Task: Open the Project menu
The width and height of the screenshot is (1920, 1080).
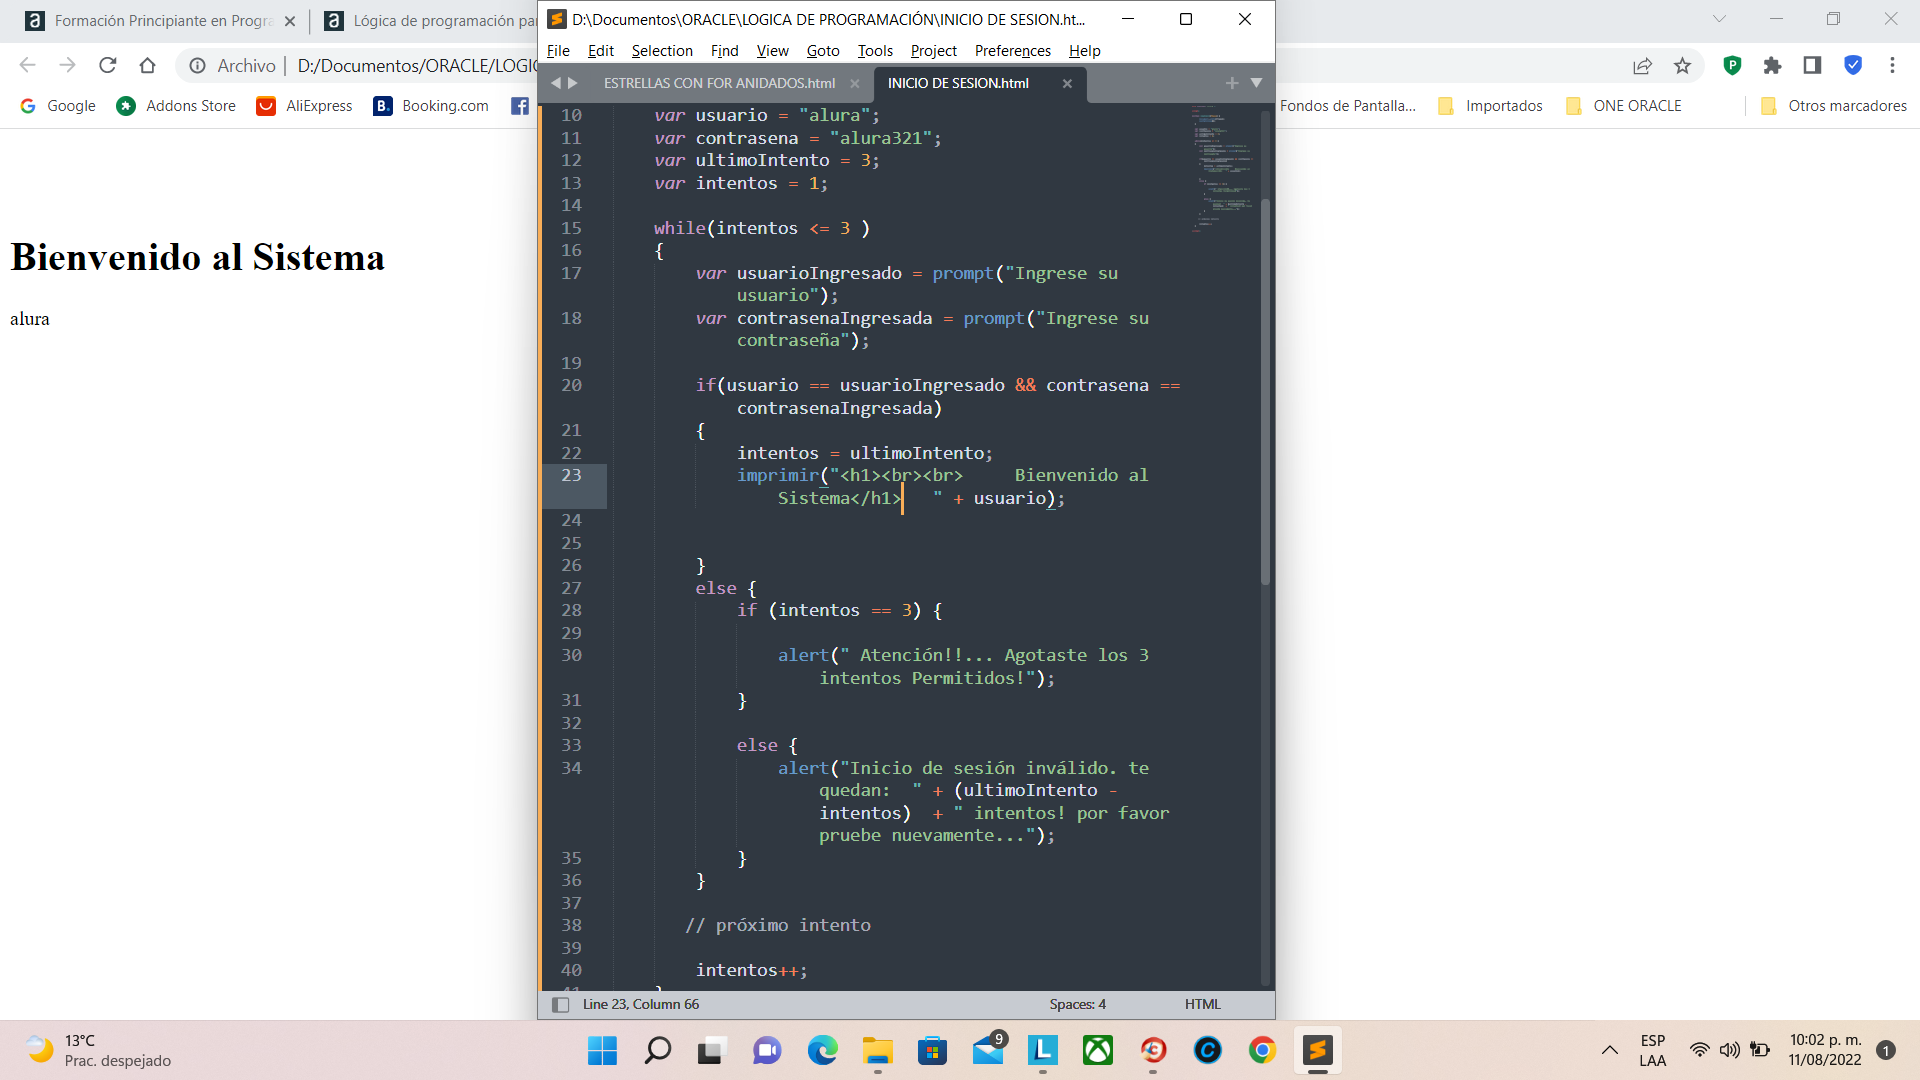Action: [x=933, y=51]
